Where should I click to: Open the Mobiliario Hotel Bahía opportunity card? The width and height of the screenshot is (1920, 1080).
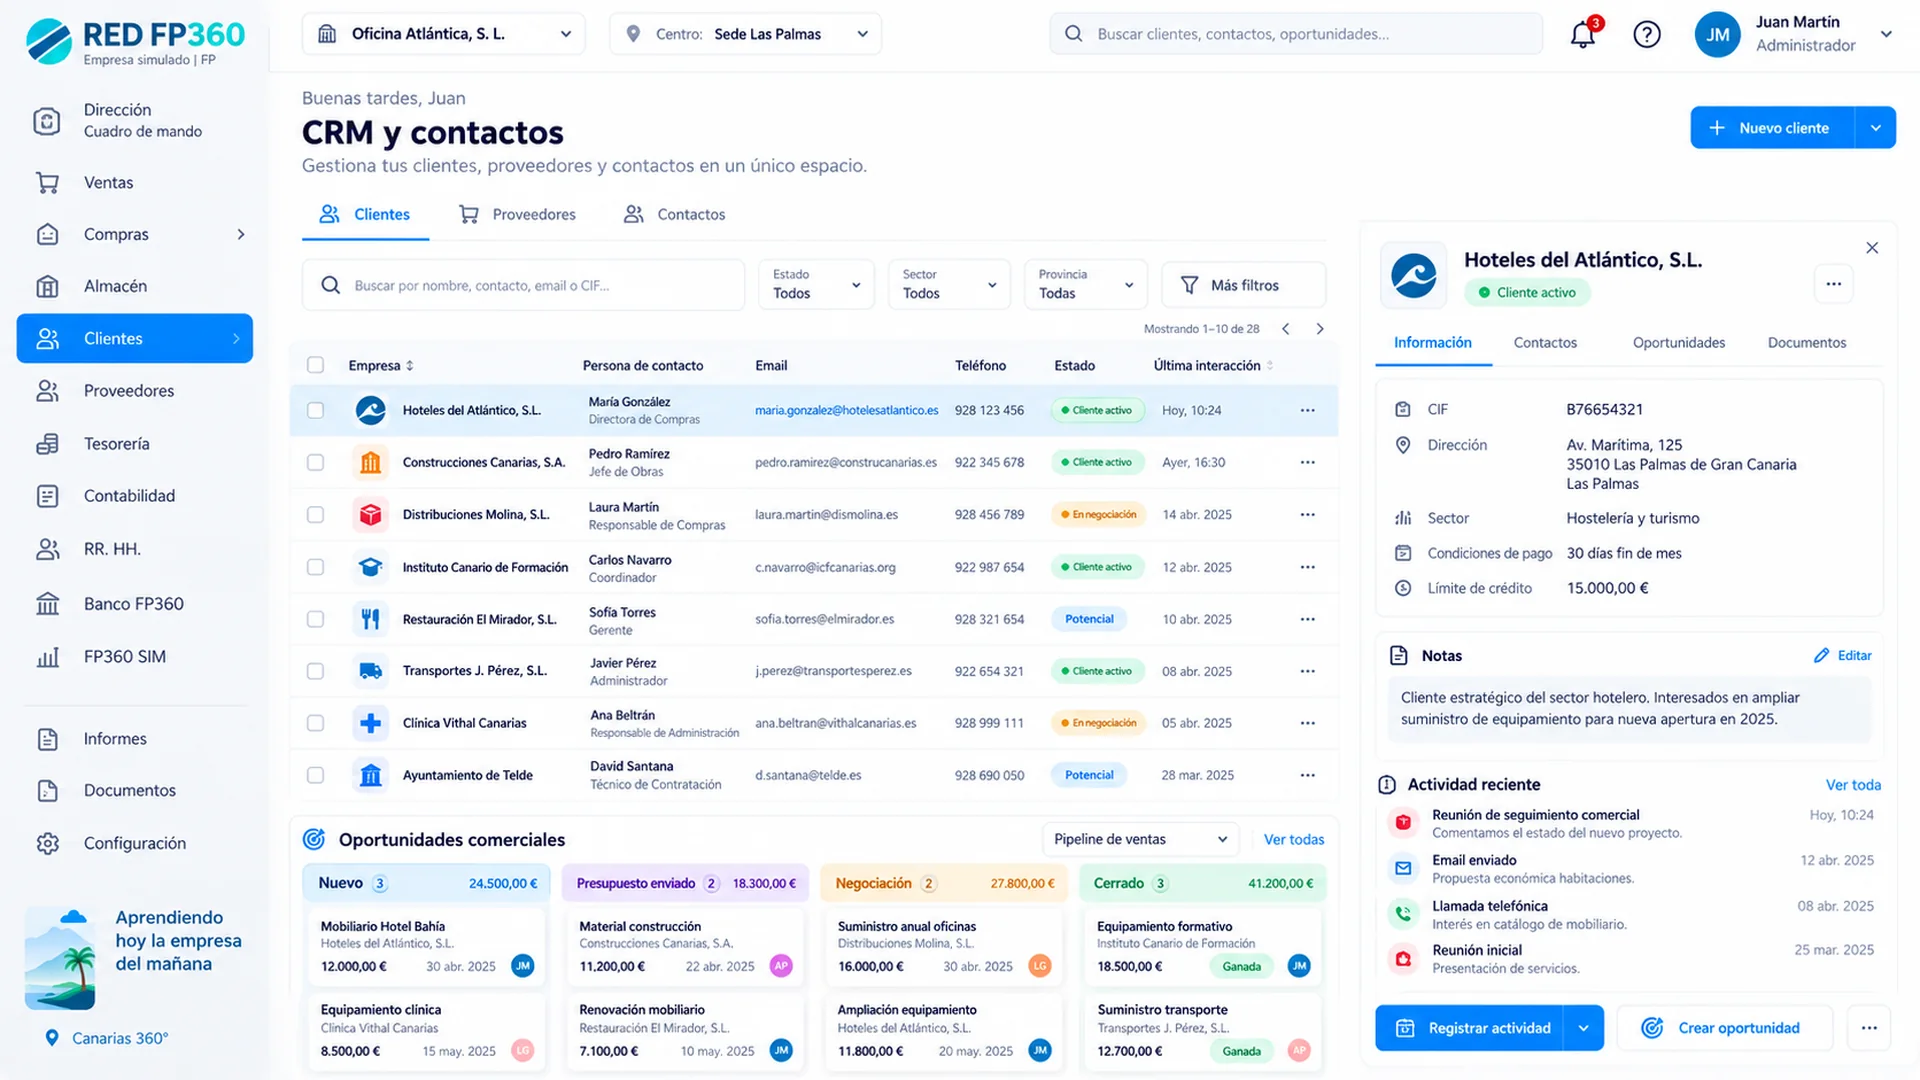[425, 946]
